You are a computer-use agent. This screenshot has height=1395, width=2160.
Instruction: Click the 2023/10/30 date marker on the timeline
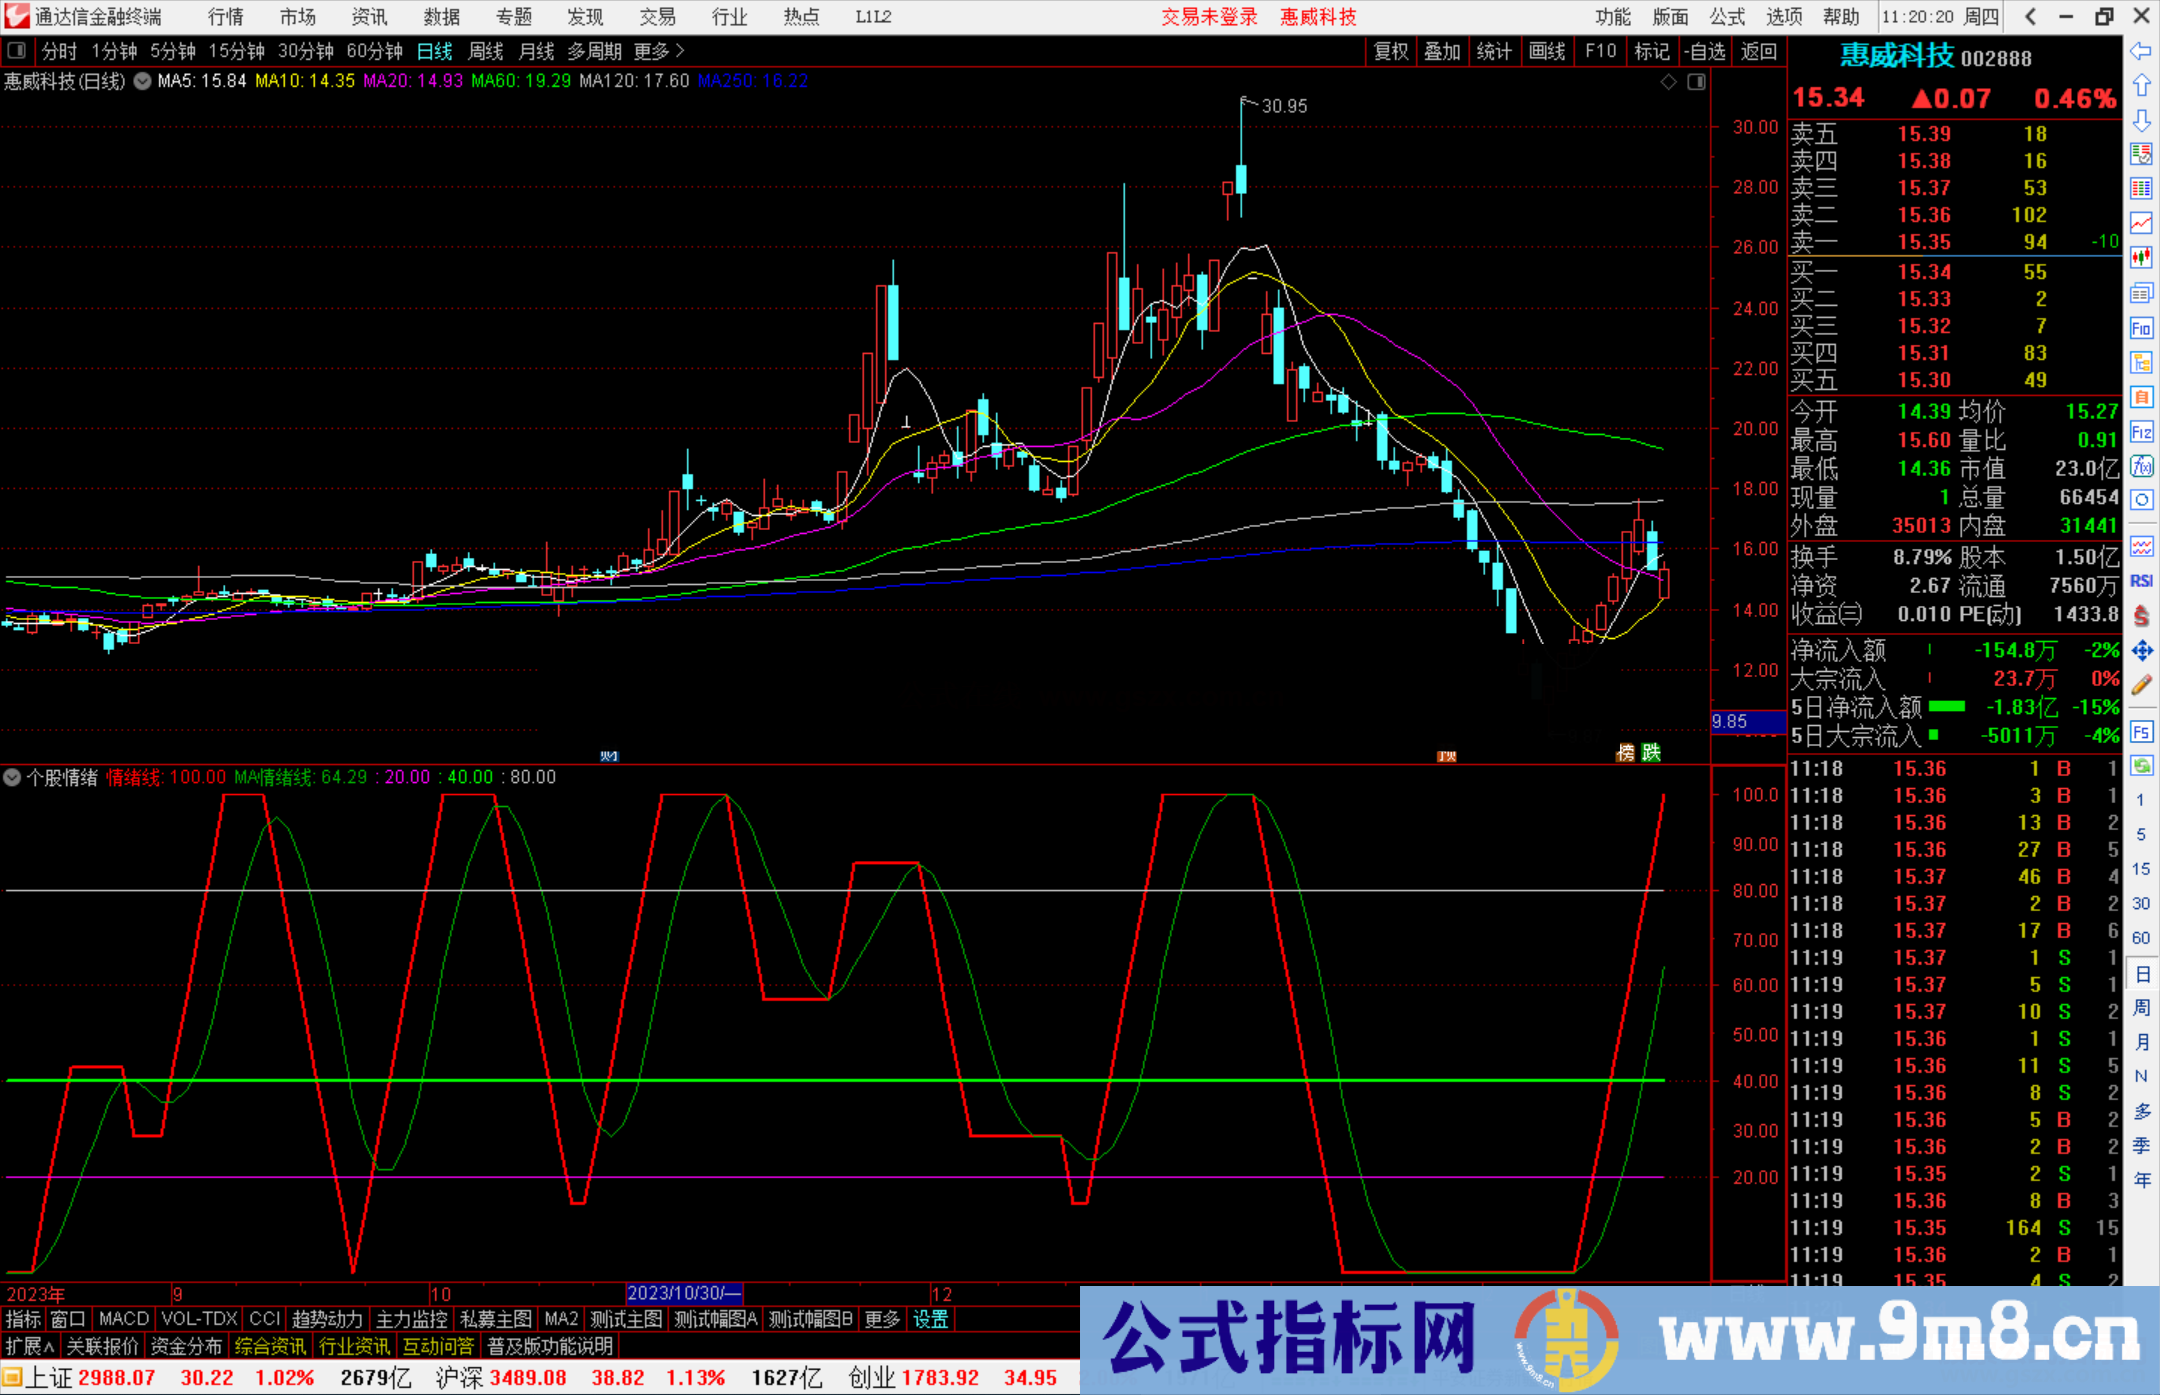click(684, 1293)
